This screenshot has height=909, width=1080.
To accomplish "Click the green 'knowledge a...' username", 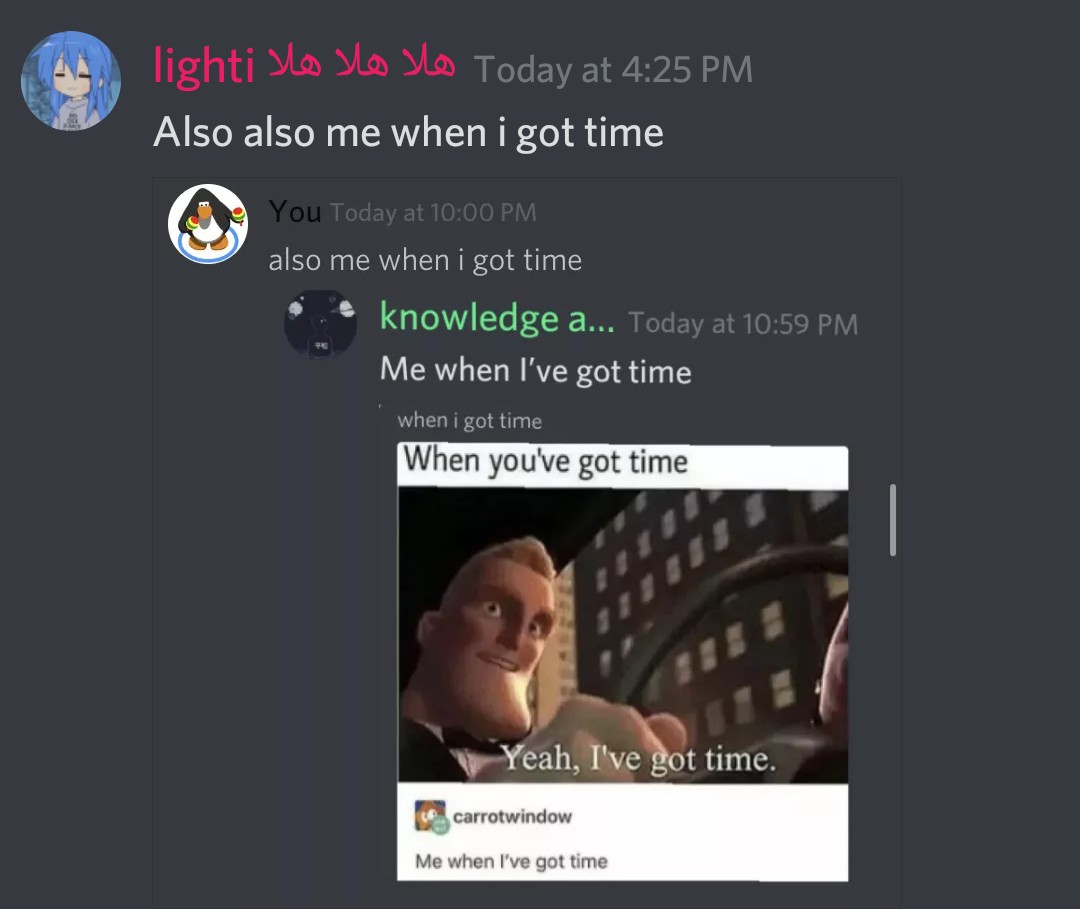I will coord(497,318).
